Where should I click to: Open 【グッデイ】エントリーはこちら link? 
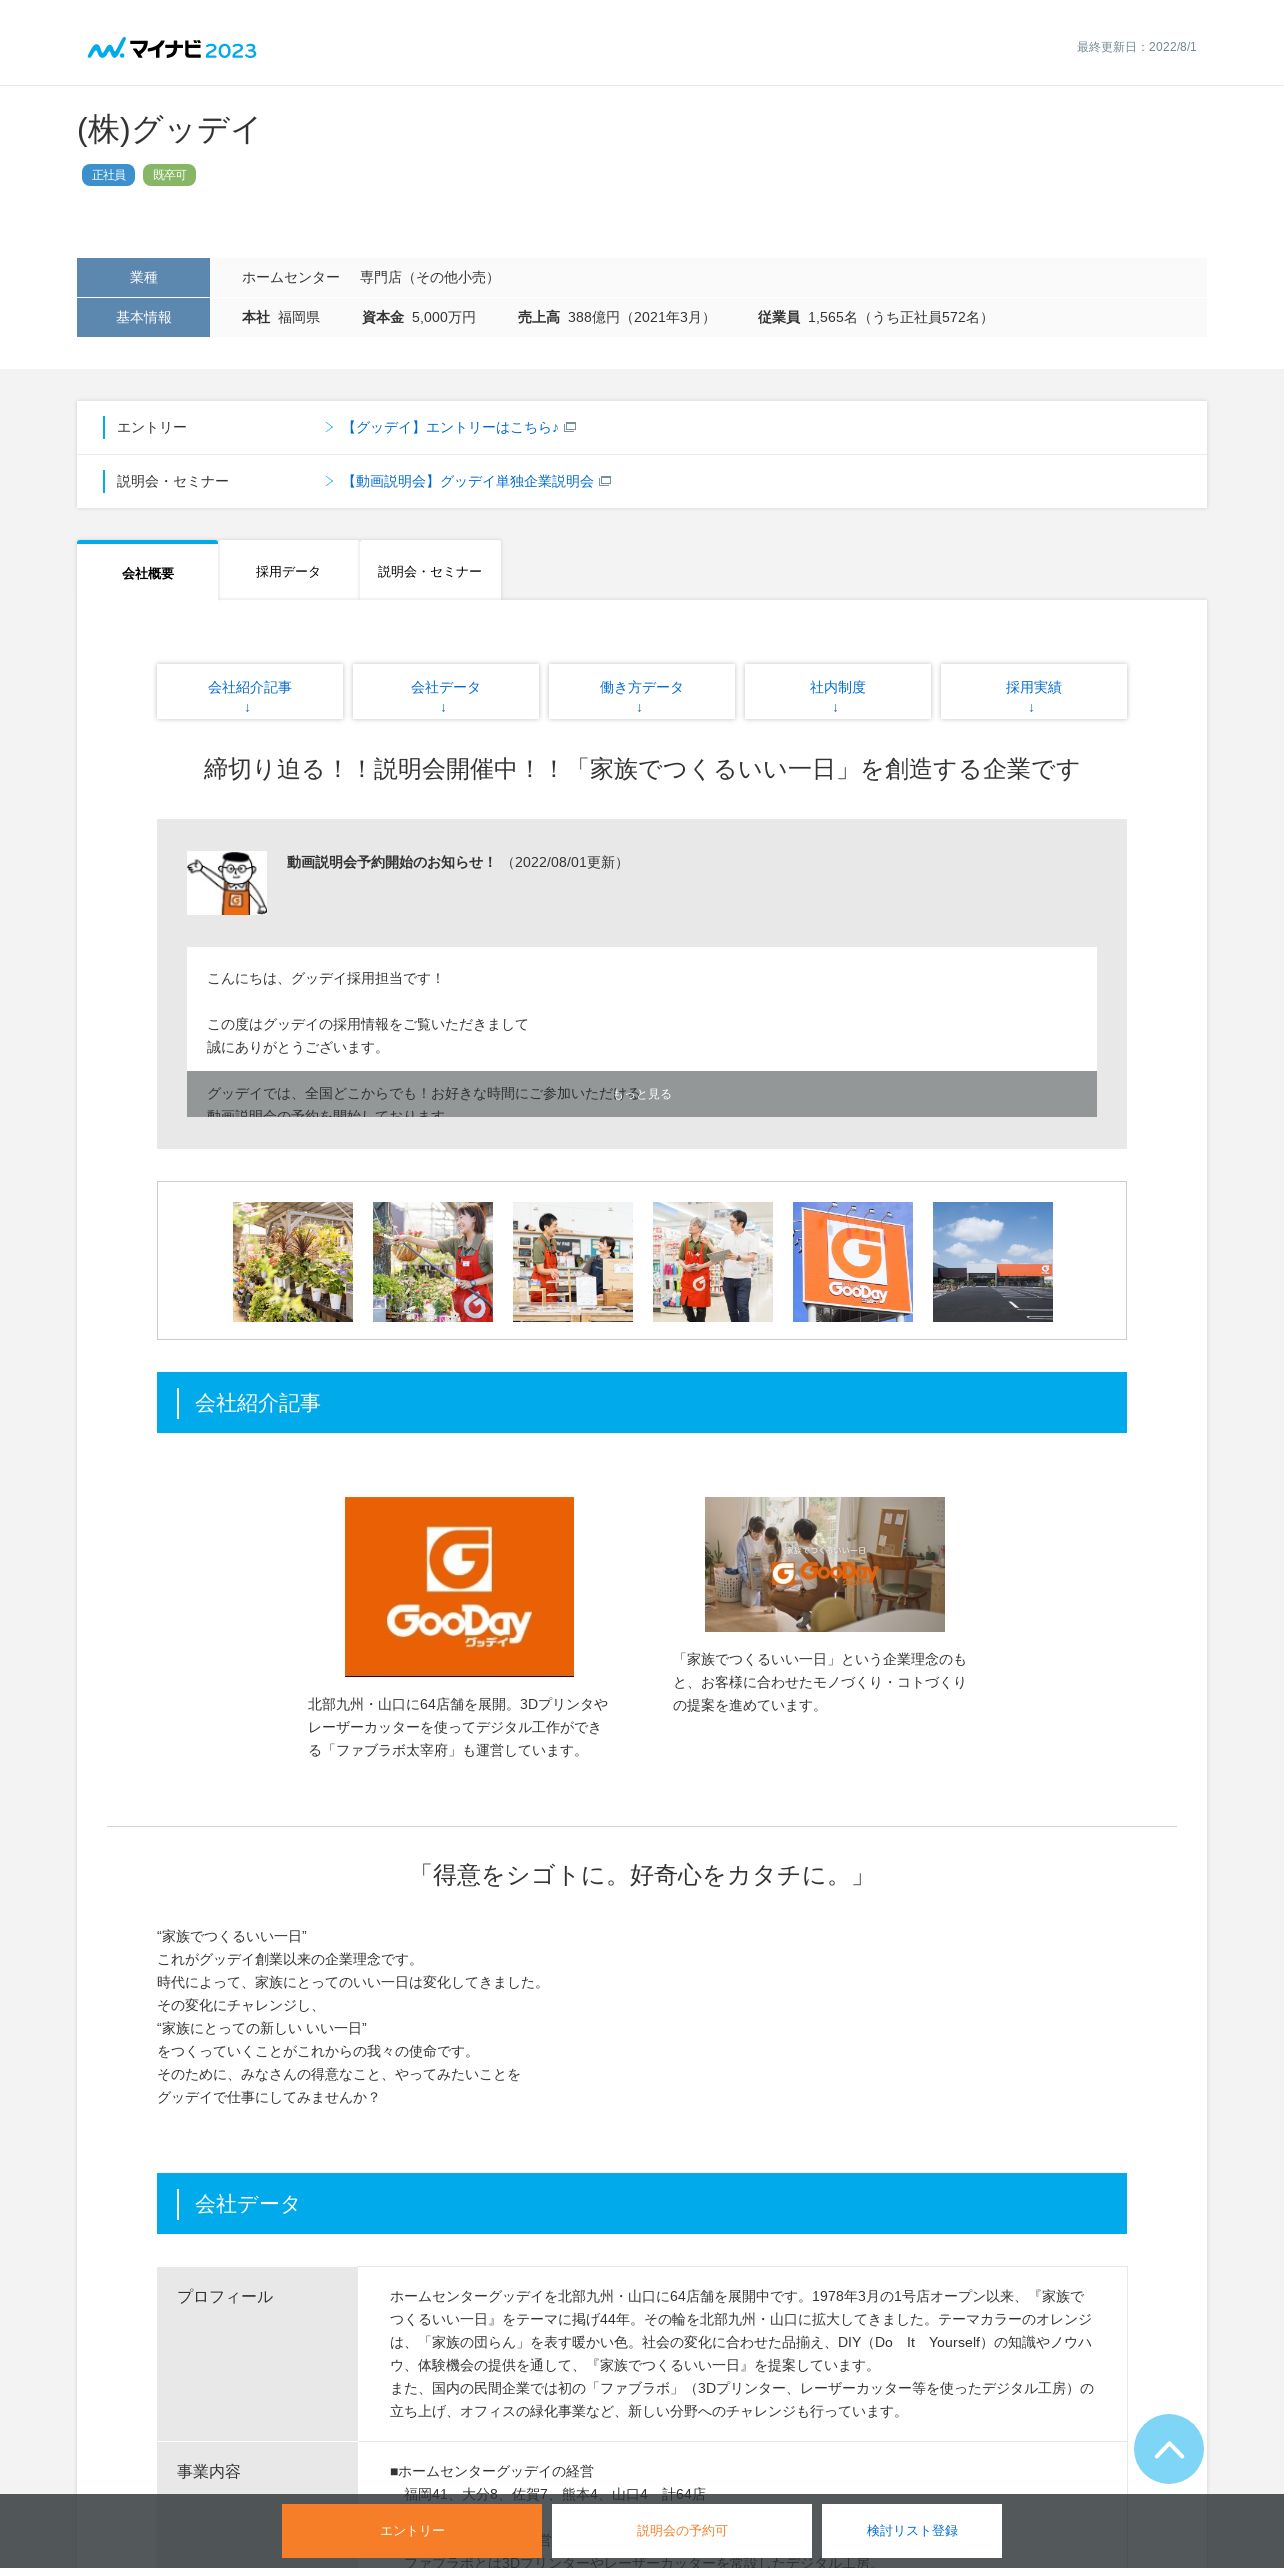click(450, 427)
